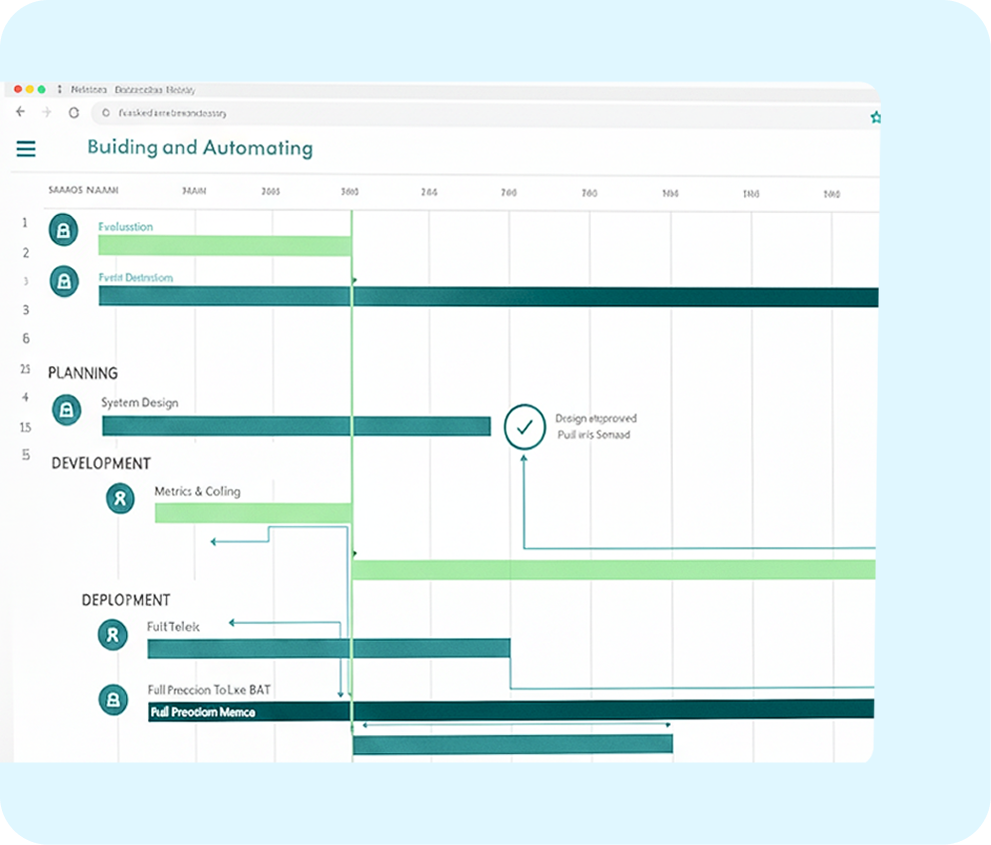
Task: Click the person icon beside Metrics & Coling
Action: point(120,497)
